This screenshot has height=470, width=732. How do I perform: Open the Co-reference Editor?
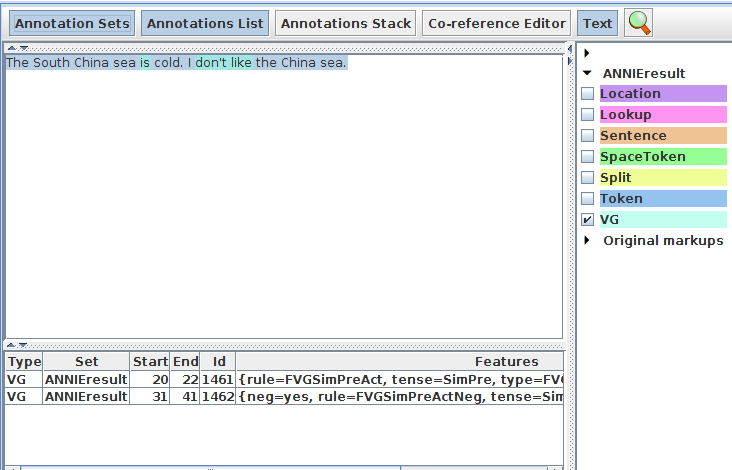497,23
